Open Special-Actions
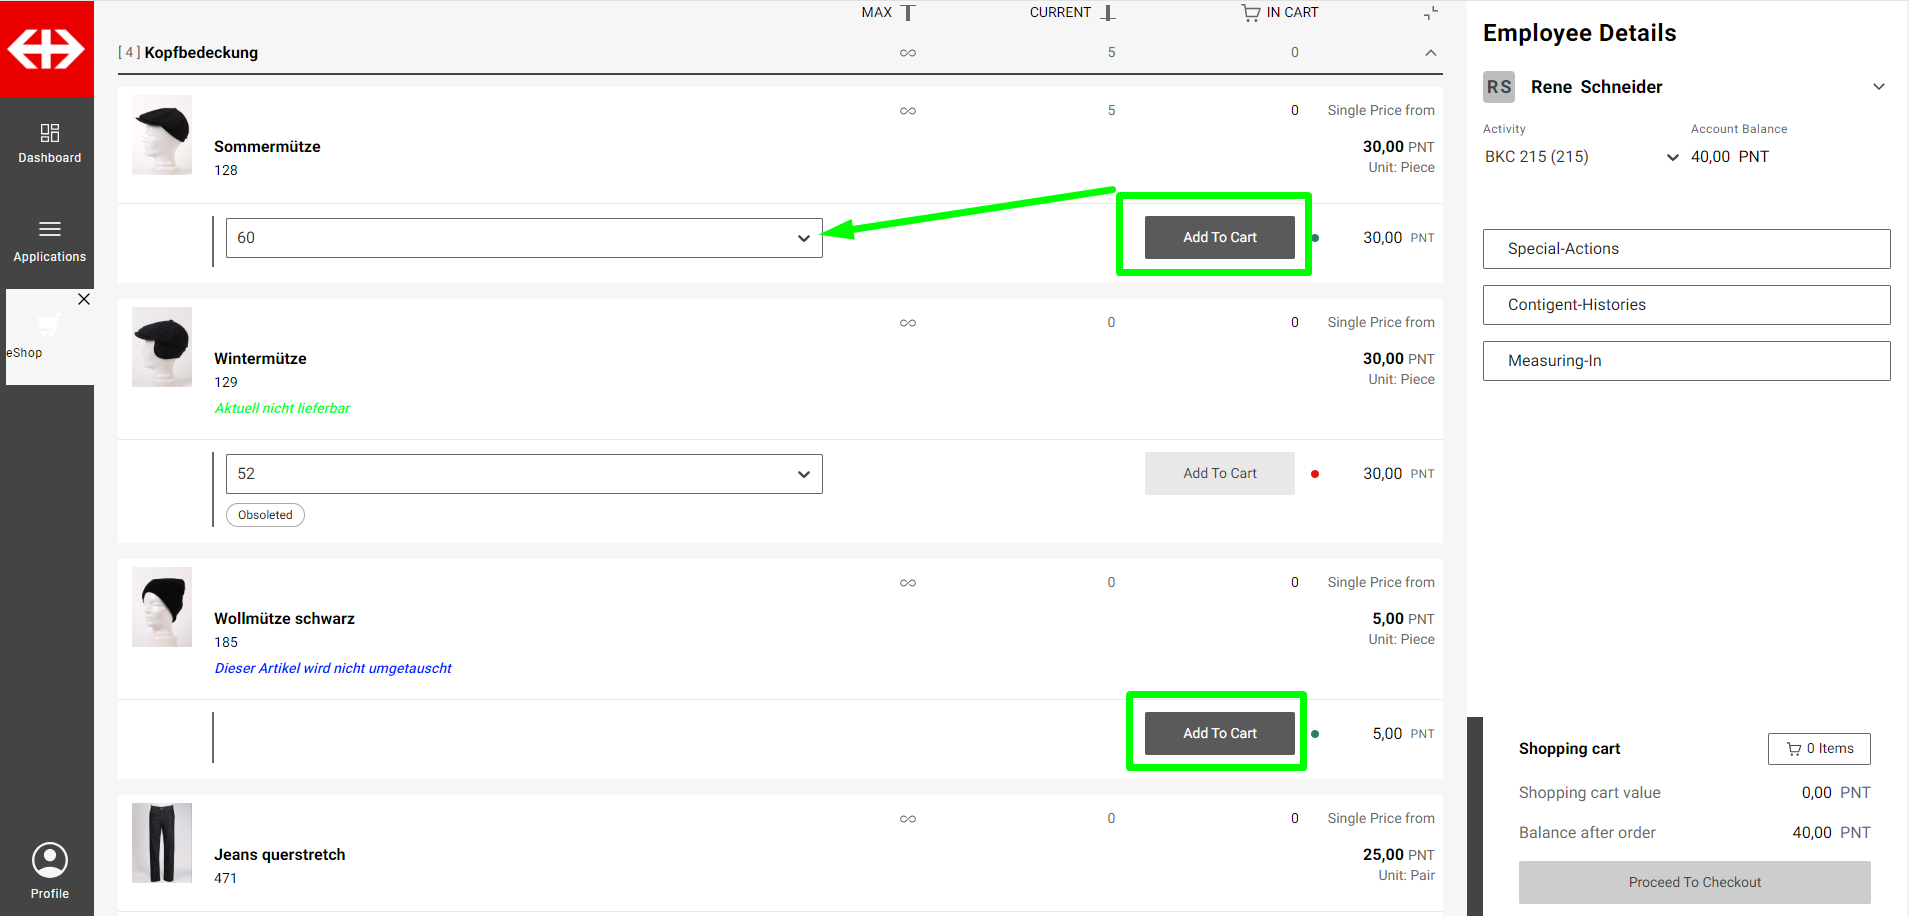1909x916 pixels. [1686, 249]
